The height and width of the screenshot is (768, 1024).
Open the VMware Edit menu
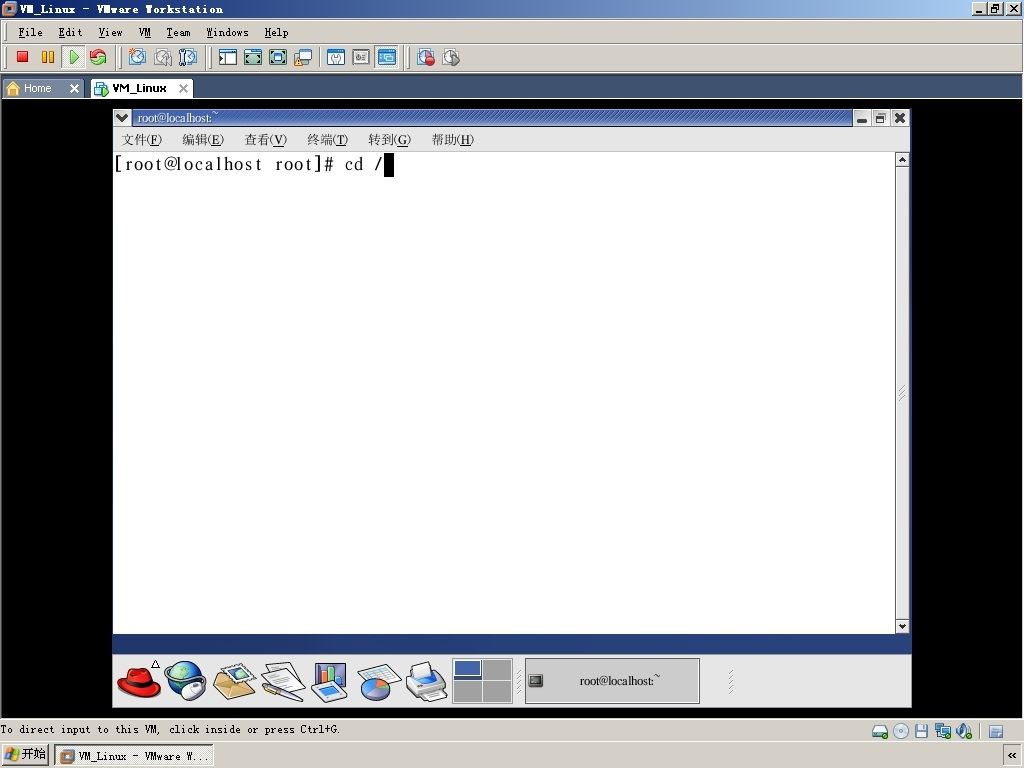click(x=70, y=32)
